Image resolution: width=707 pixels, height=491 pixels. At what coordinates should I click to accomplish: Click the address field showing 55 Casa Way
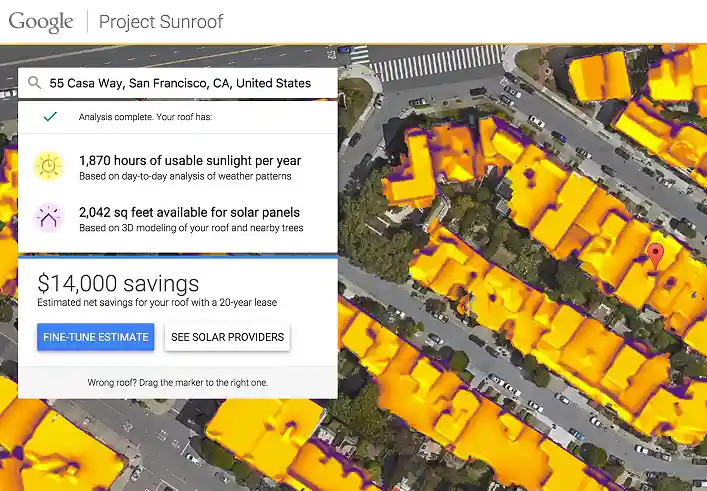point(178,83)
